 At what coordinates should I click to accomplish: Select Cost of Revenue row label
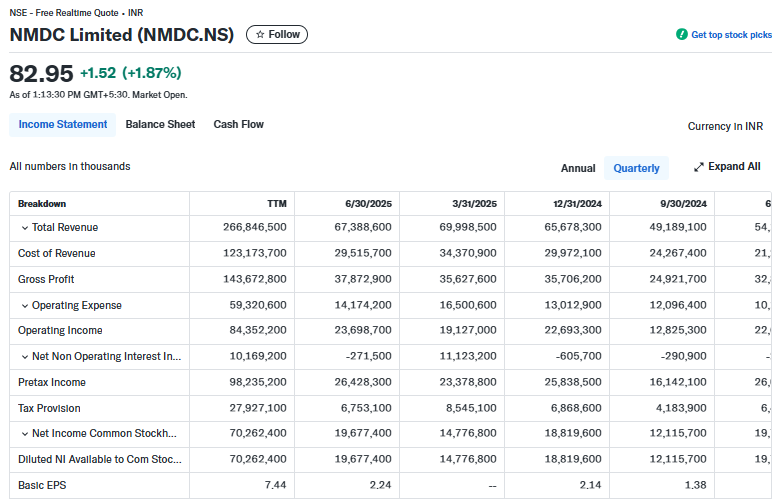(57, 253)
